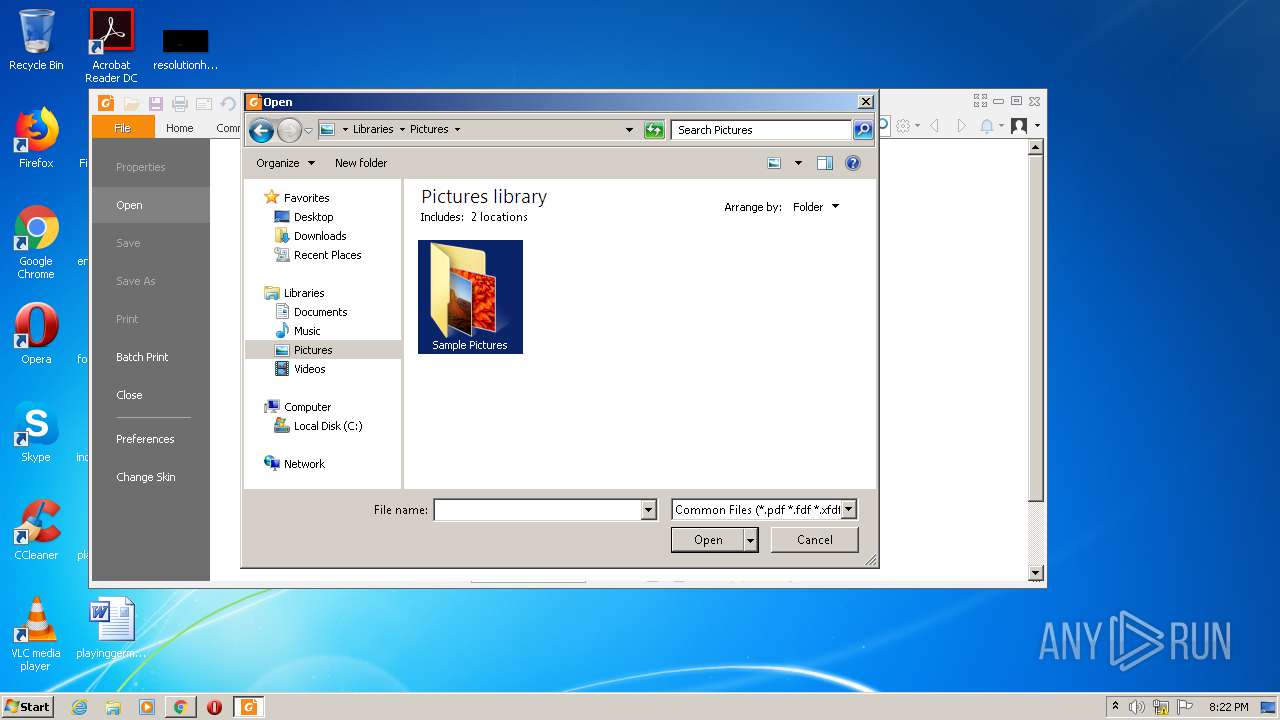Click the Back arrow in Open dialog
This screenshot has height=720, width=1280.
[261, 130]
